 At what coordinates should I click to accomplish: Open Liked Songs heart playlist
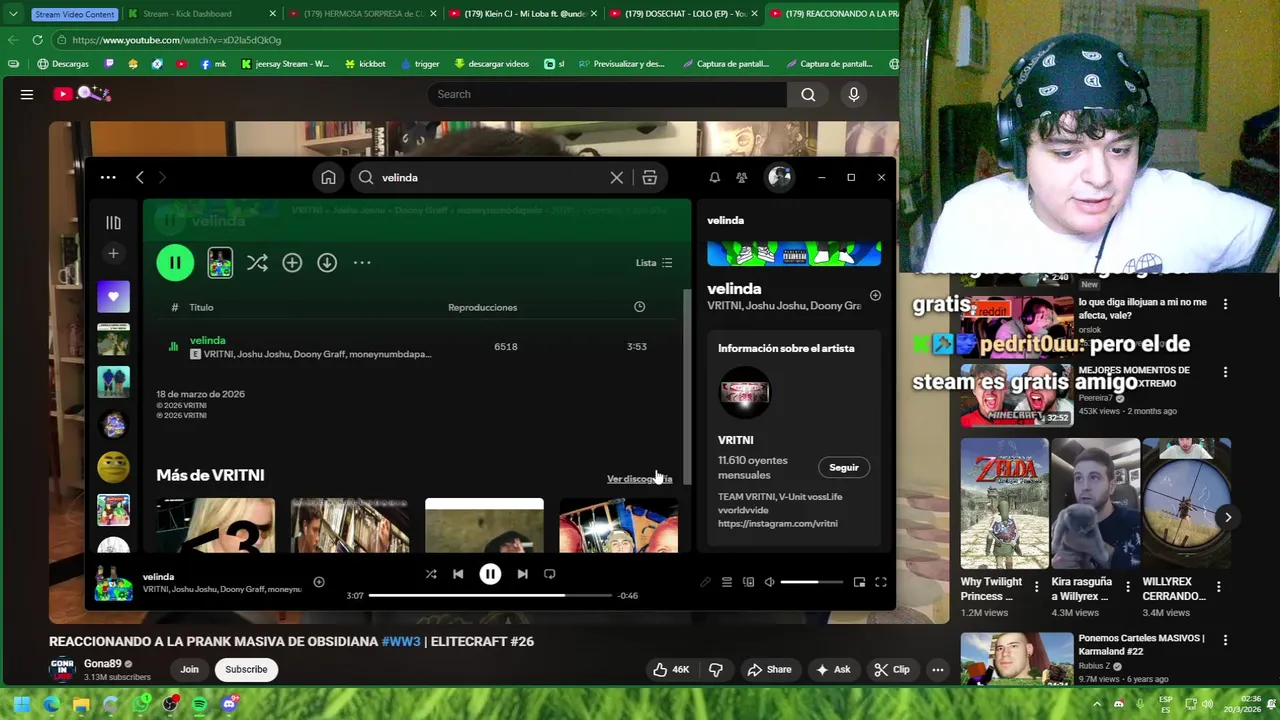(113, 297)
